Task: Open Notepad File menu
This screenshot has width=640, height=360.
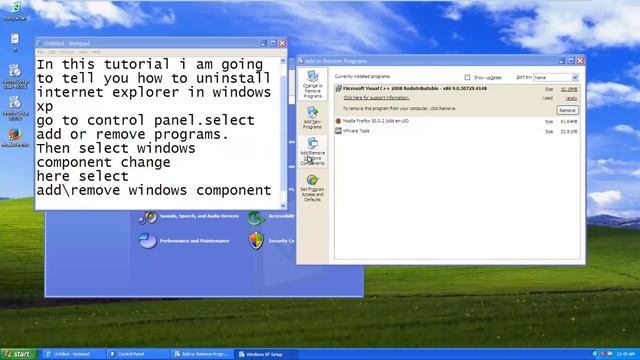Action: point(40,52)
